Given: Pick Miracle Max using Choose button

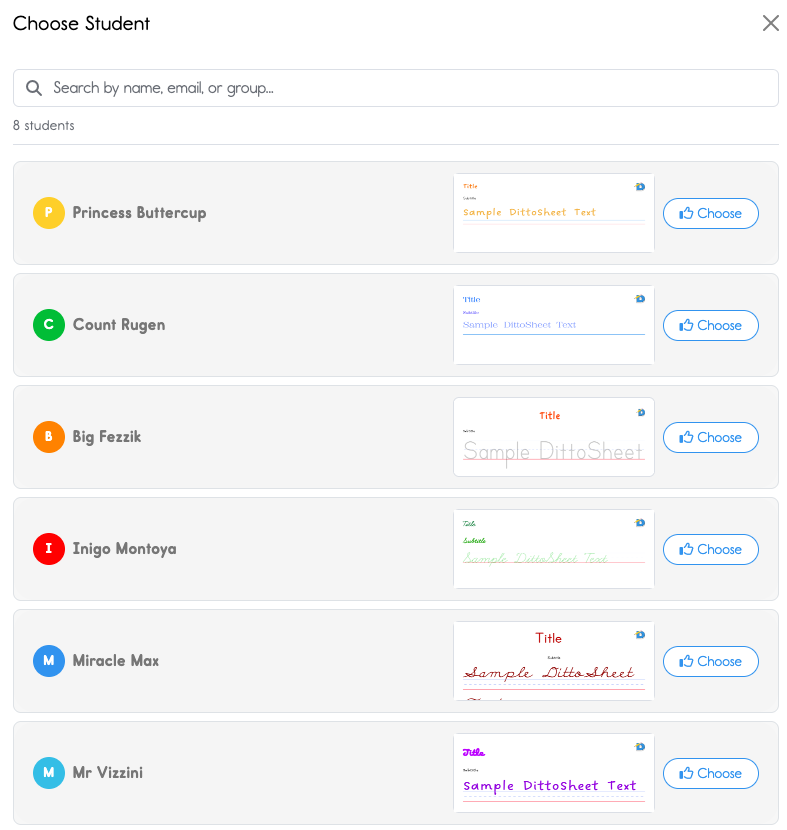Looking at the screenshot, I should (710, 661).
